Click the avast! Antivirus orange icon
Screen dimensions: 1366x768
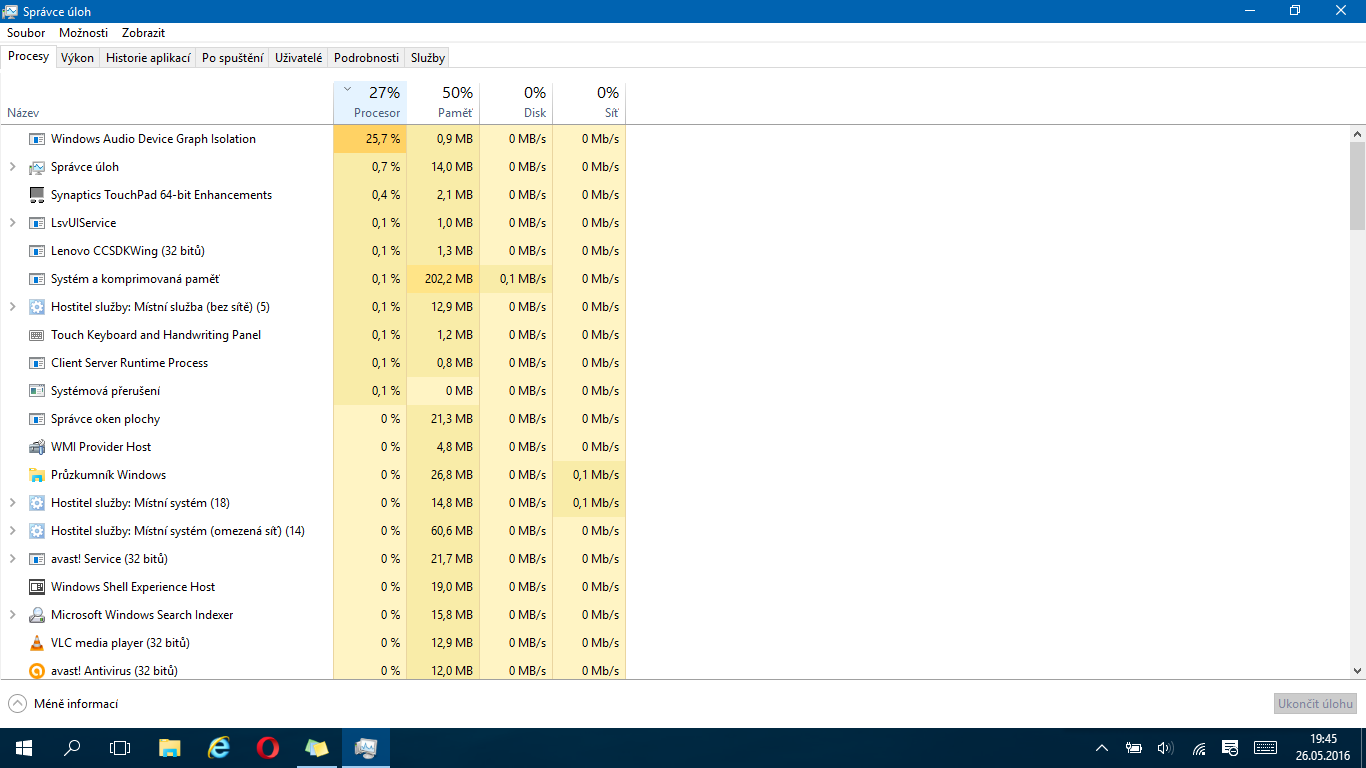(x=37, y=671)
